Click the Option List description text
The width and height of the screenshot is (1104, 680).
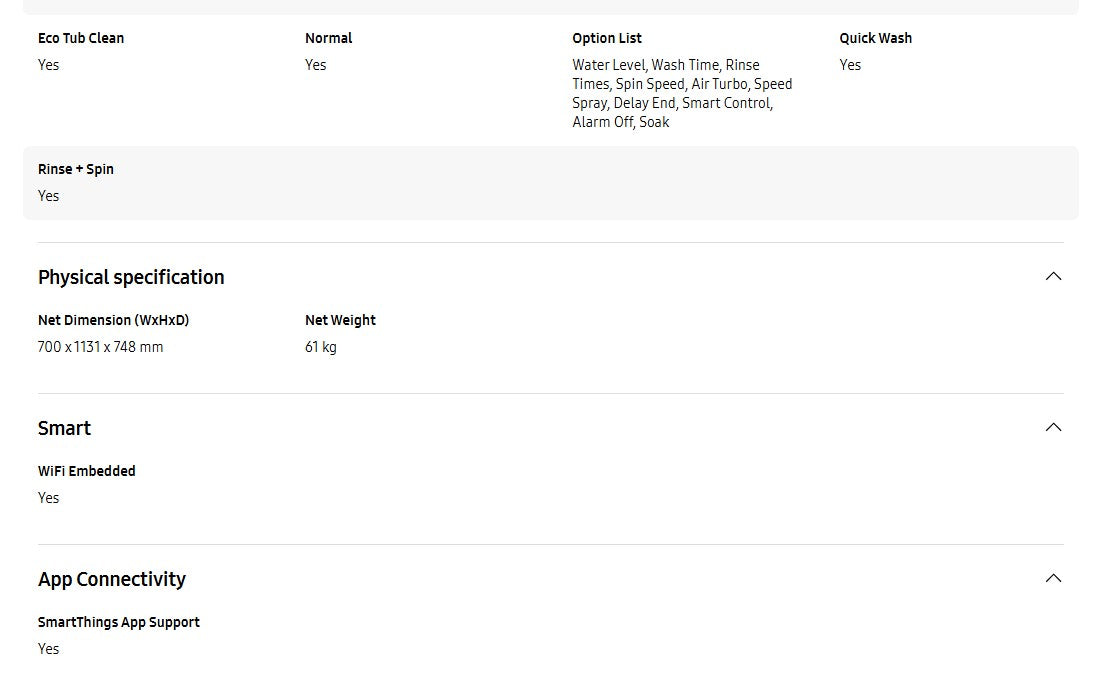click(681, 93)
